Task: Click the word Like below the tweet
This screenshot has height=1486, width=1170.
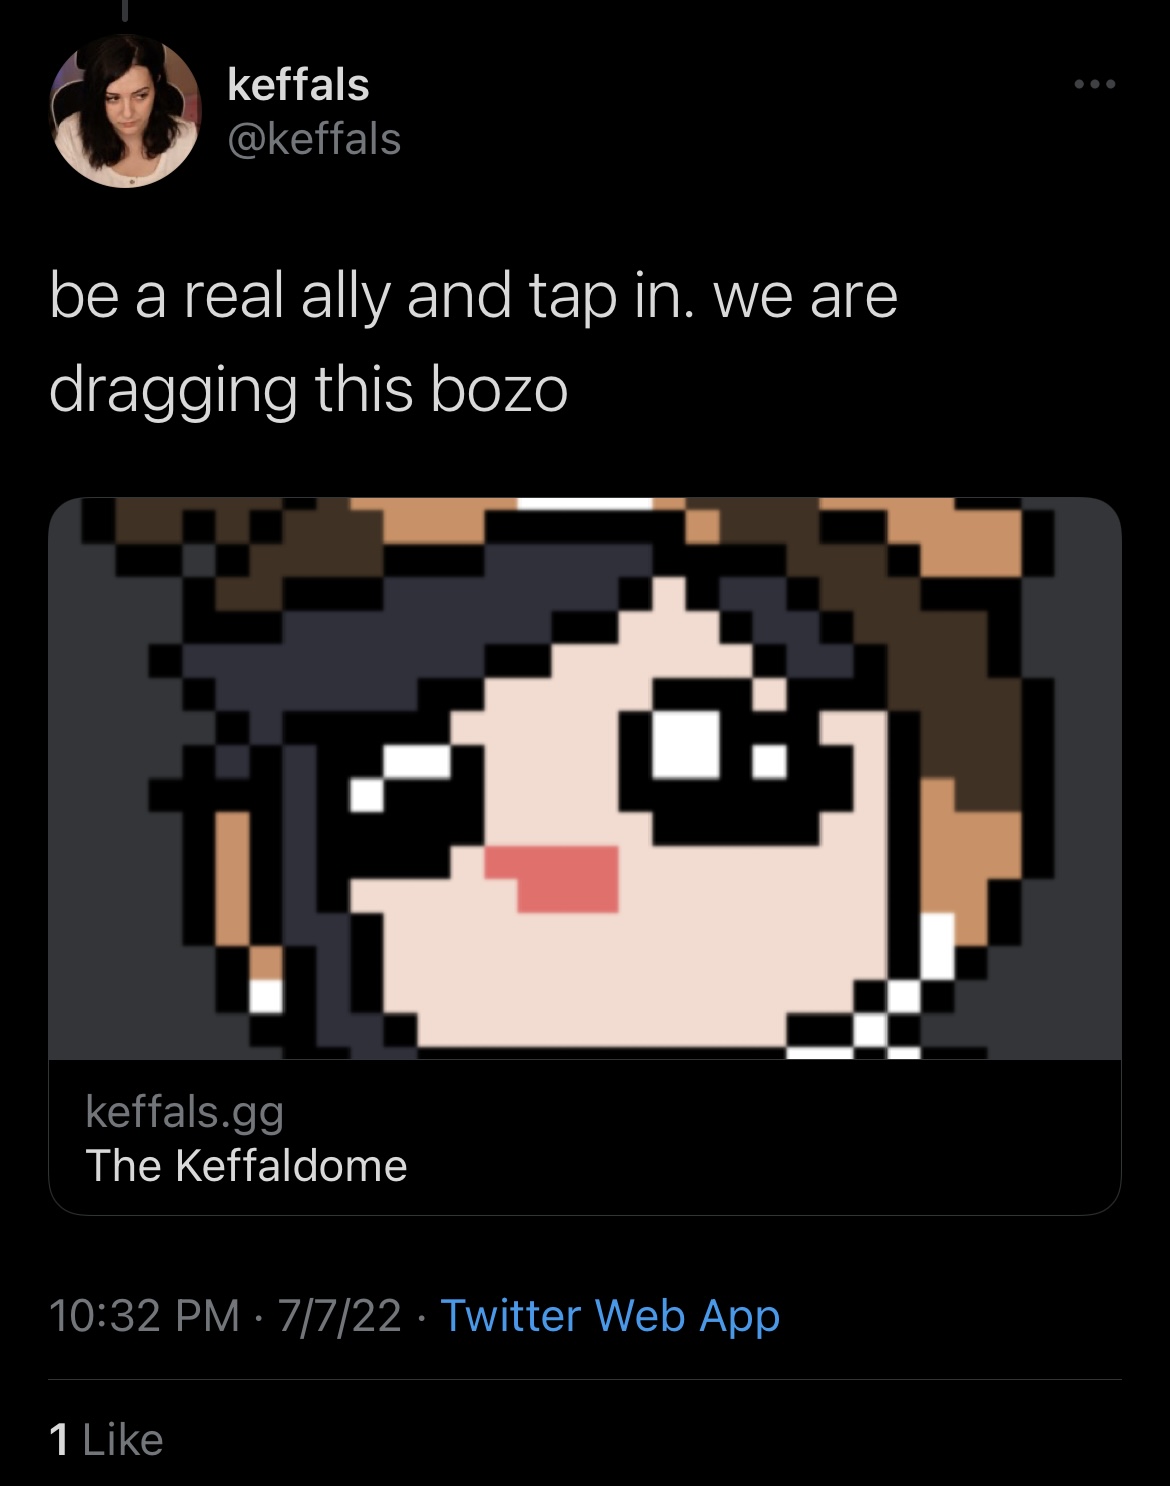Action: 123,1440
